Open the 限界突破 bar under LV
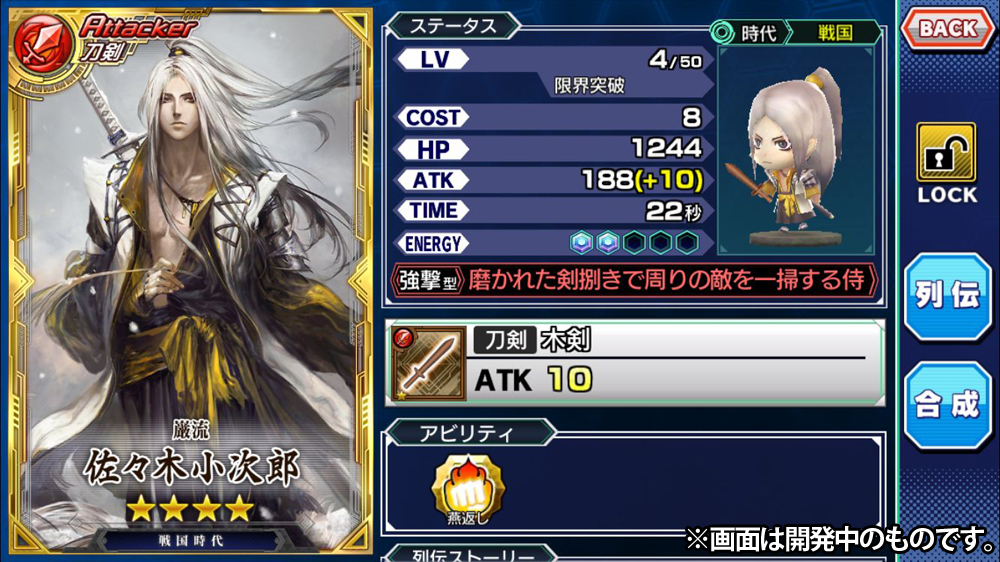Image resolution: width=1000 pixels, height=562 pixels. click(x=589, y=85)
